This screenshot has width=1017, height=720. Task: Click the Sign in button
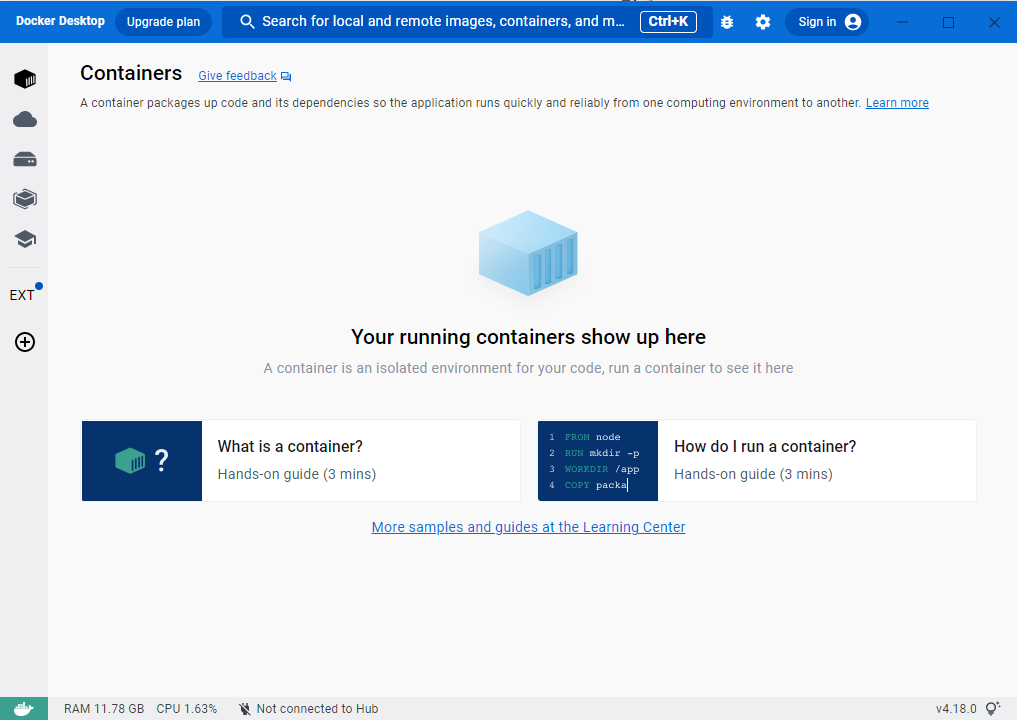827,22
